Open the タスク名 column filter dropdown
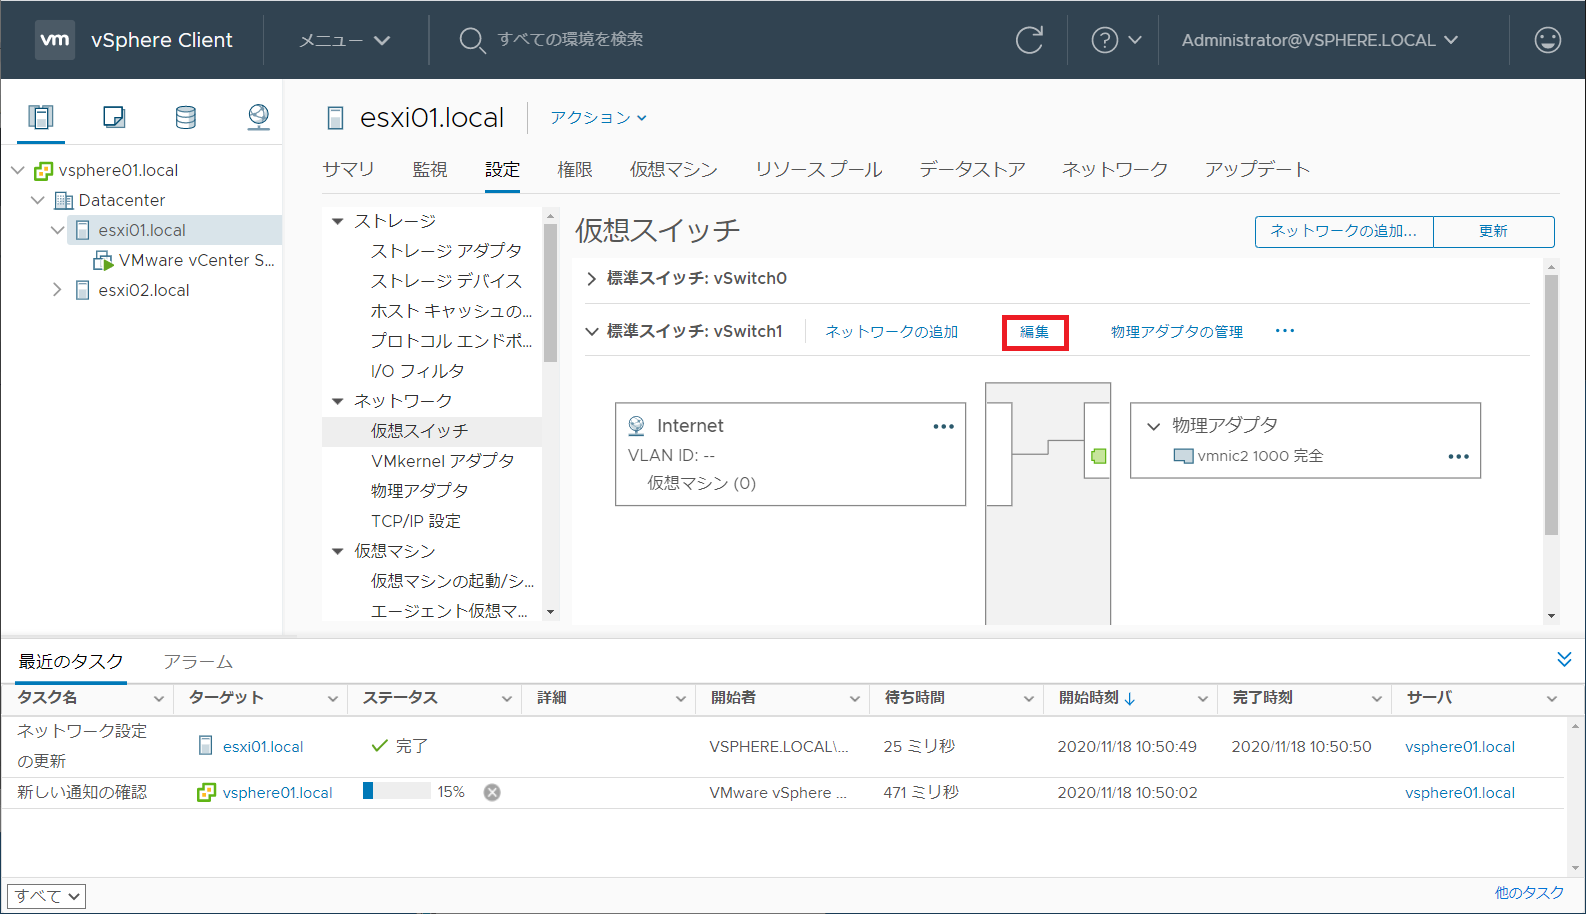 click(x=158, y=699)
